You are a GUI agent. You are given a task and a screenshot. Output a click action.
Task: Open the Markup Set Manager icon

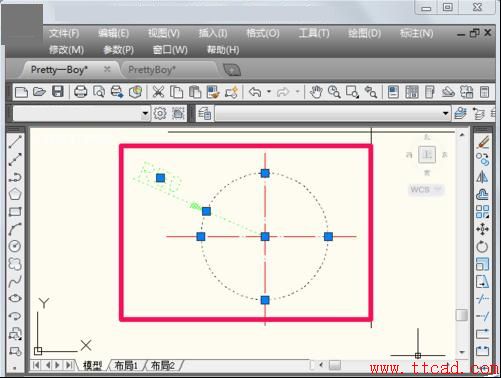466,92
